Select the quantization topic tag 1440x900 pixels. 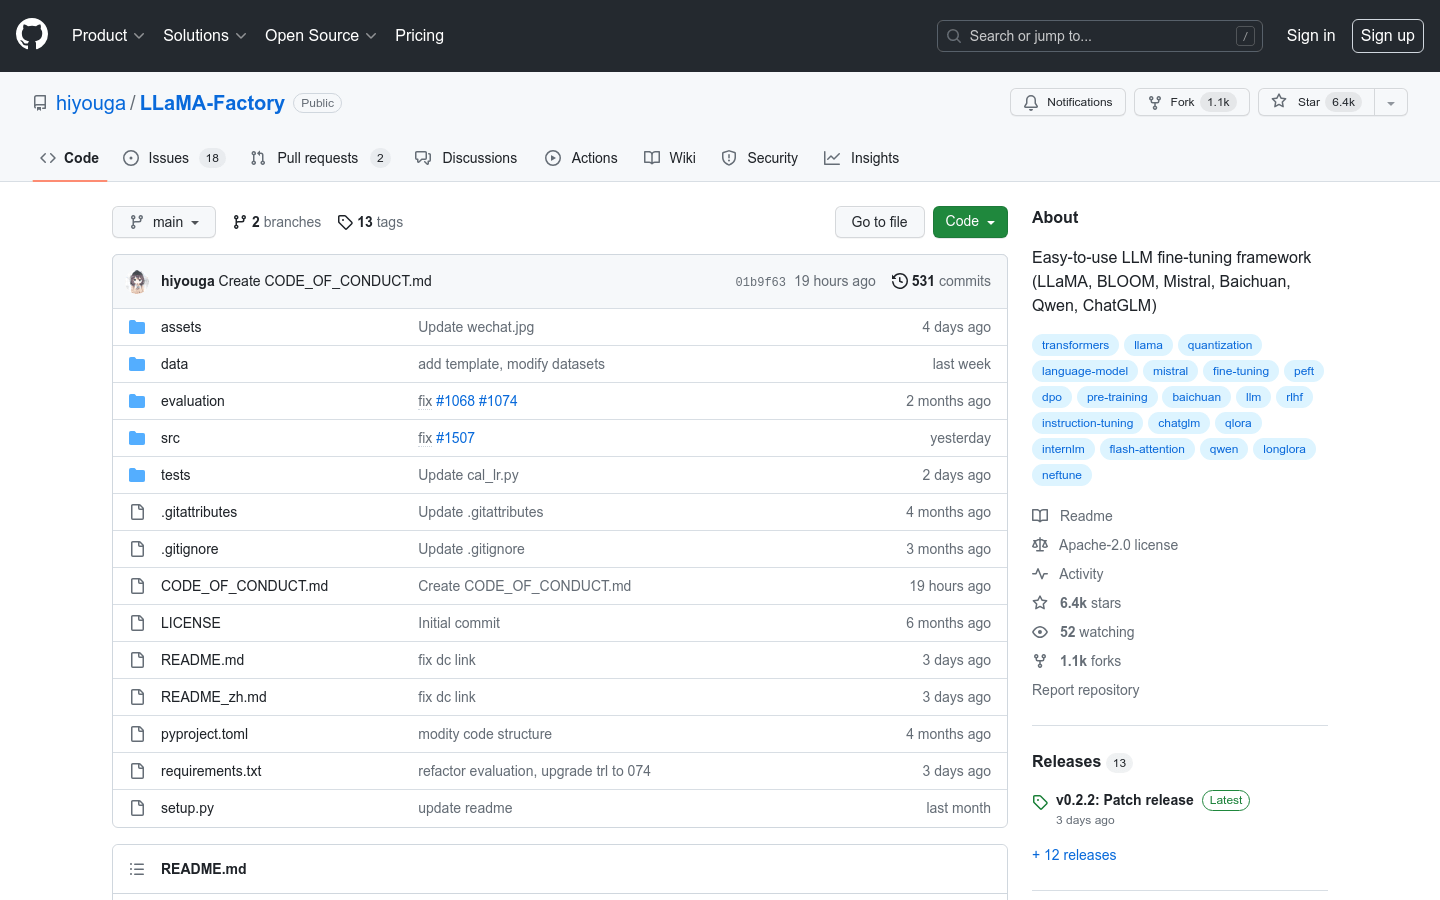(x=1220, y=345)
